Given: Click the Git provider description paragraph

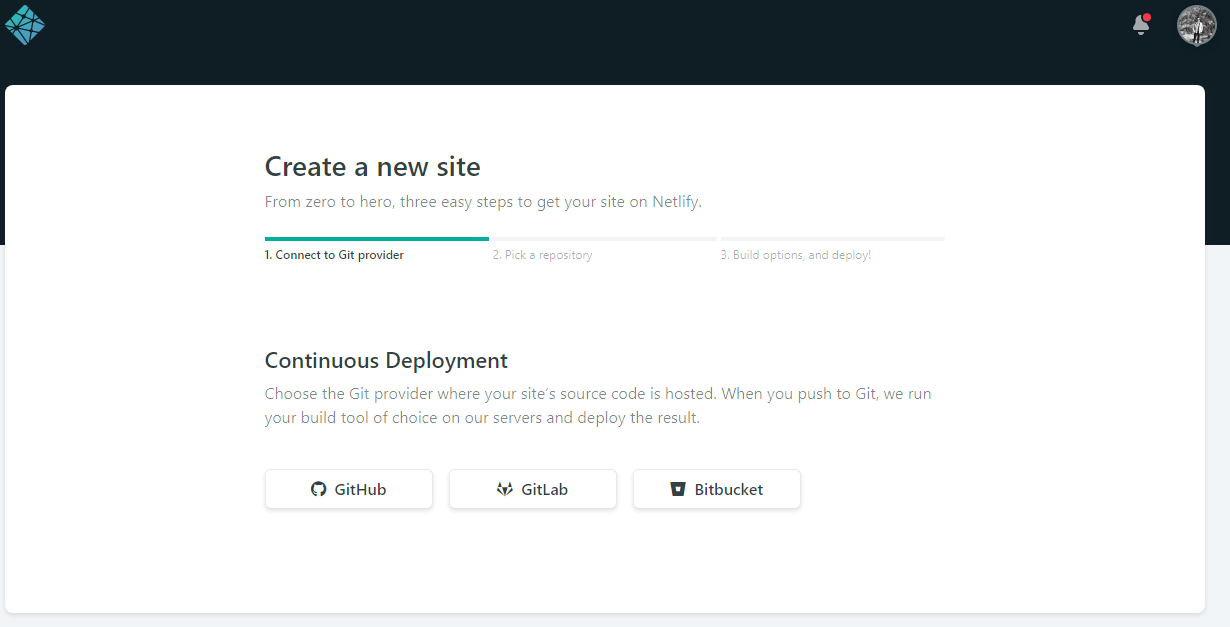Looking at the screenshot, I should coord(598,406).
